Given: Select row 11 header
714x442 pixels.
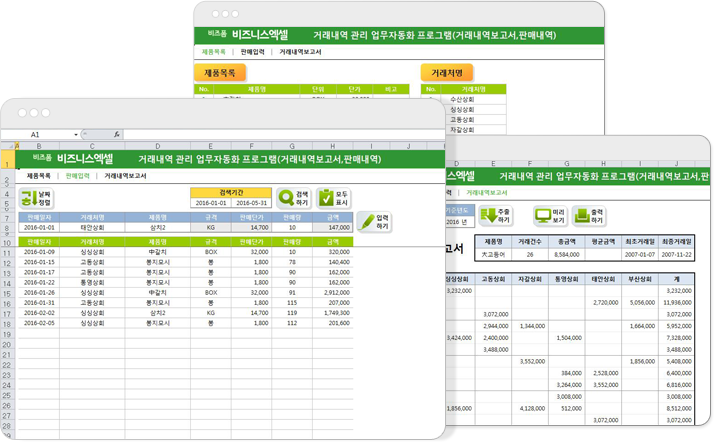Looking at the screenshot, I should [7, 253].
